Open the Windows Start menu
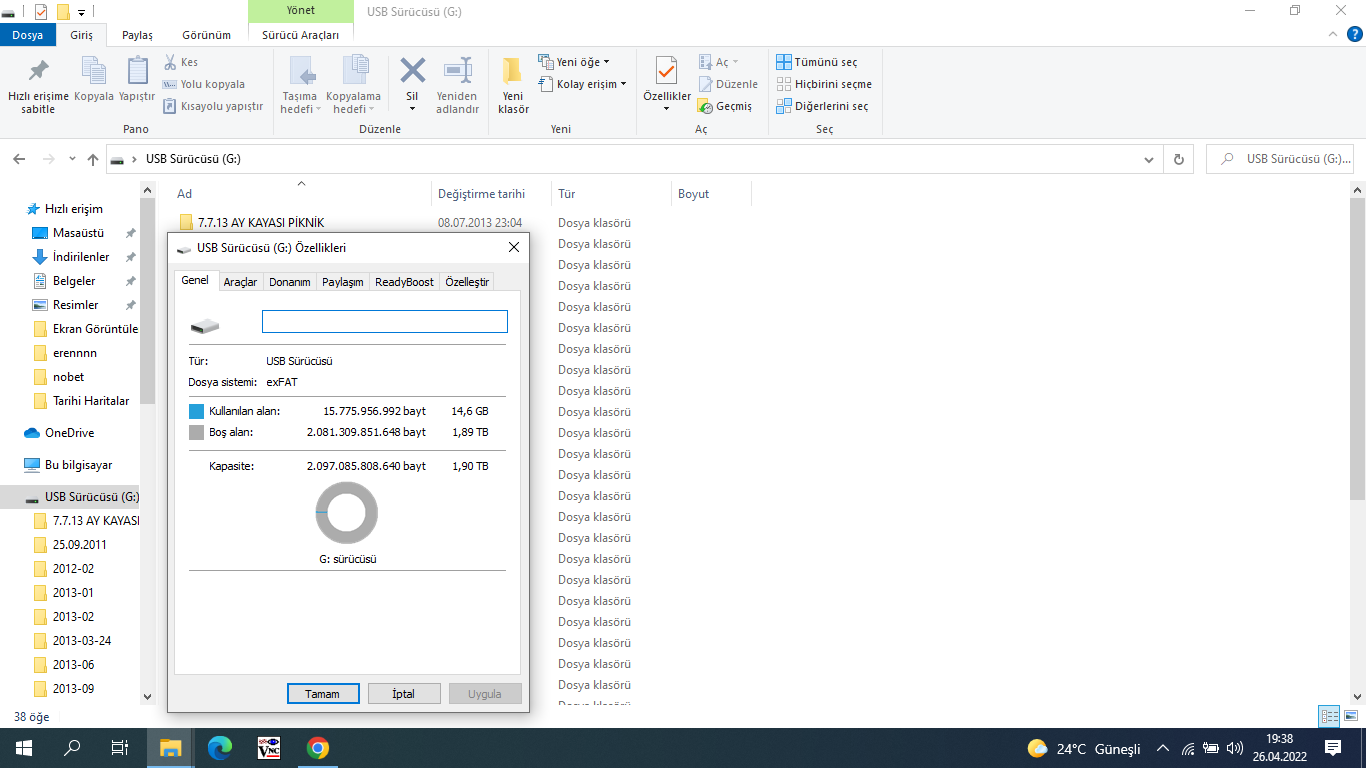1366x768 pixels. point(24,748)
